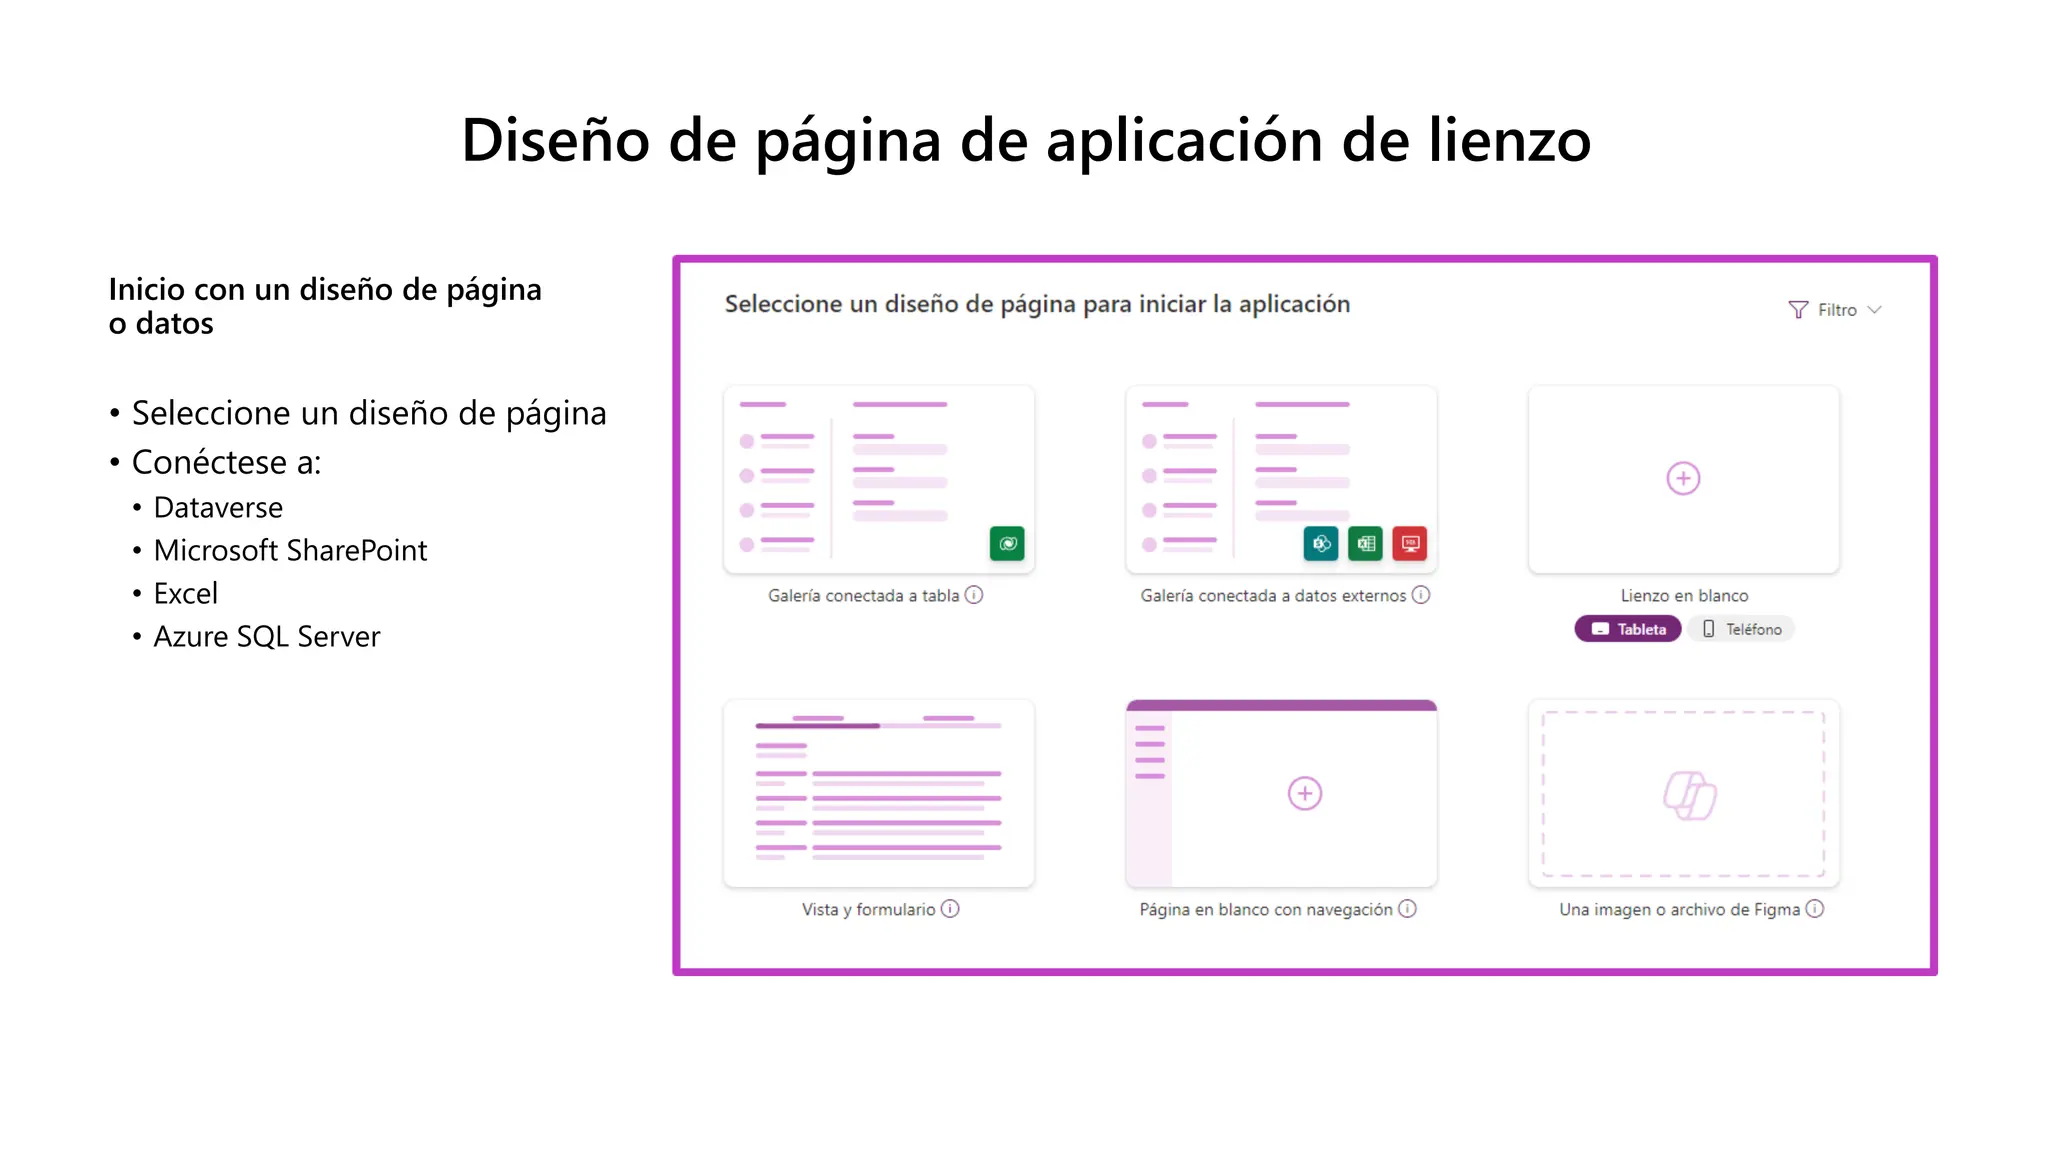2048x1152 pixels.
Task: Click the Conéctese a: bullet text
Action: [227, 463]
